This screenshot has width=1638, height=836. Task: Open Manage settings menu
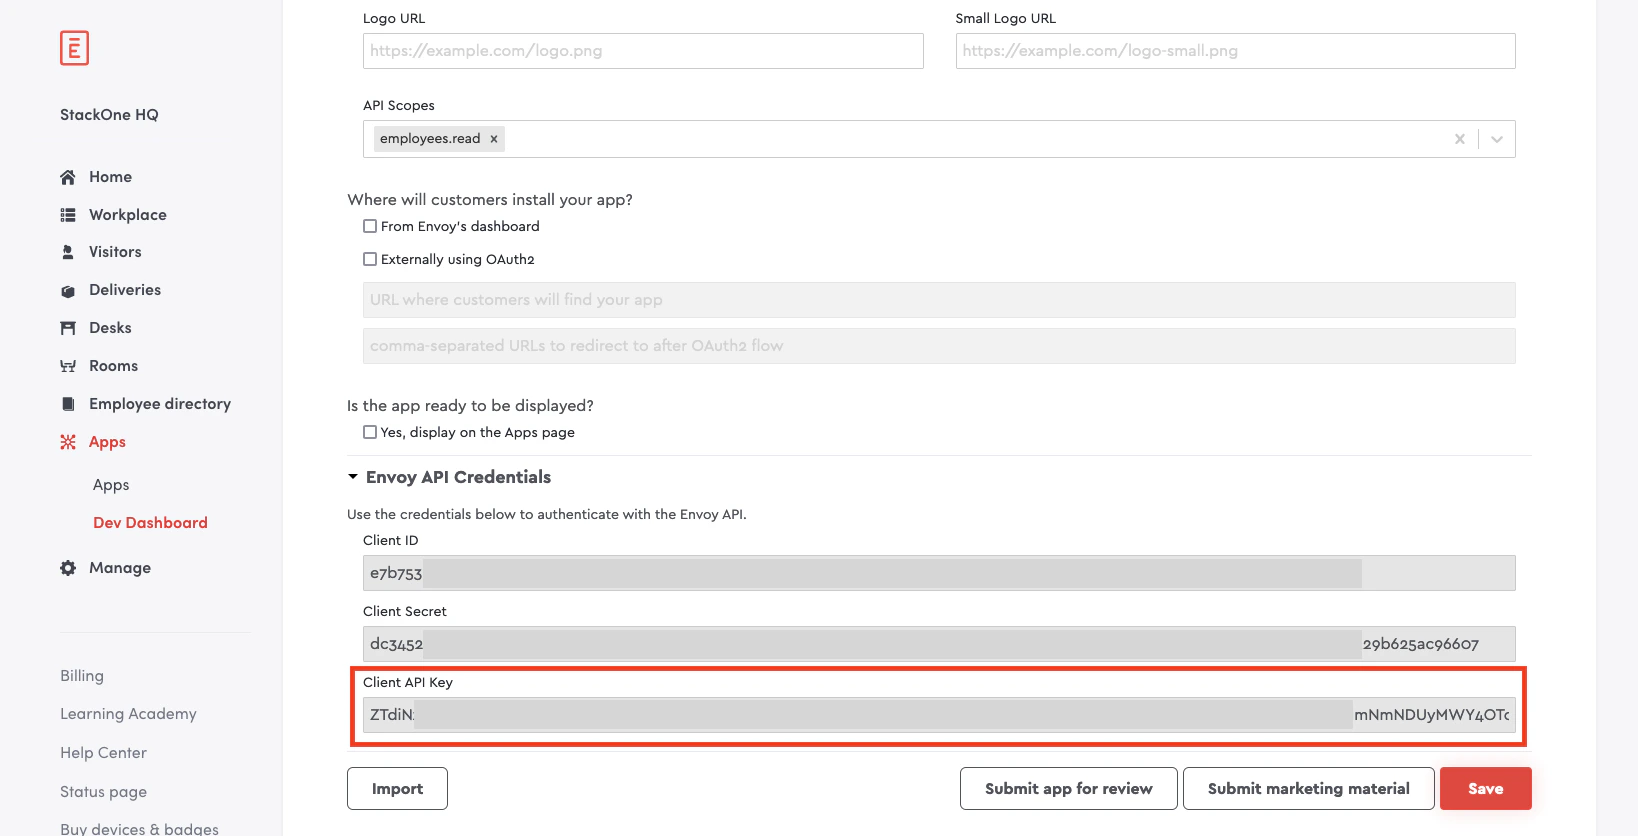(120, 568)
